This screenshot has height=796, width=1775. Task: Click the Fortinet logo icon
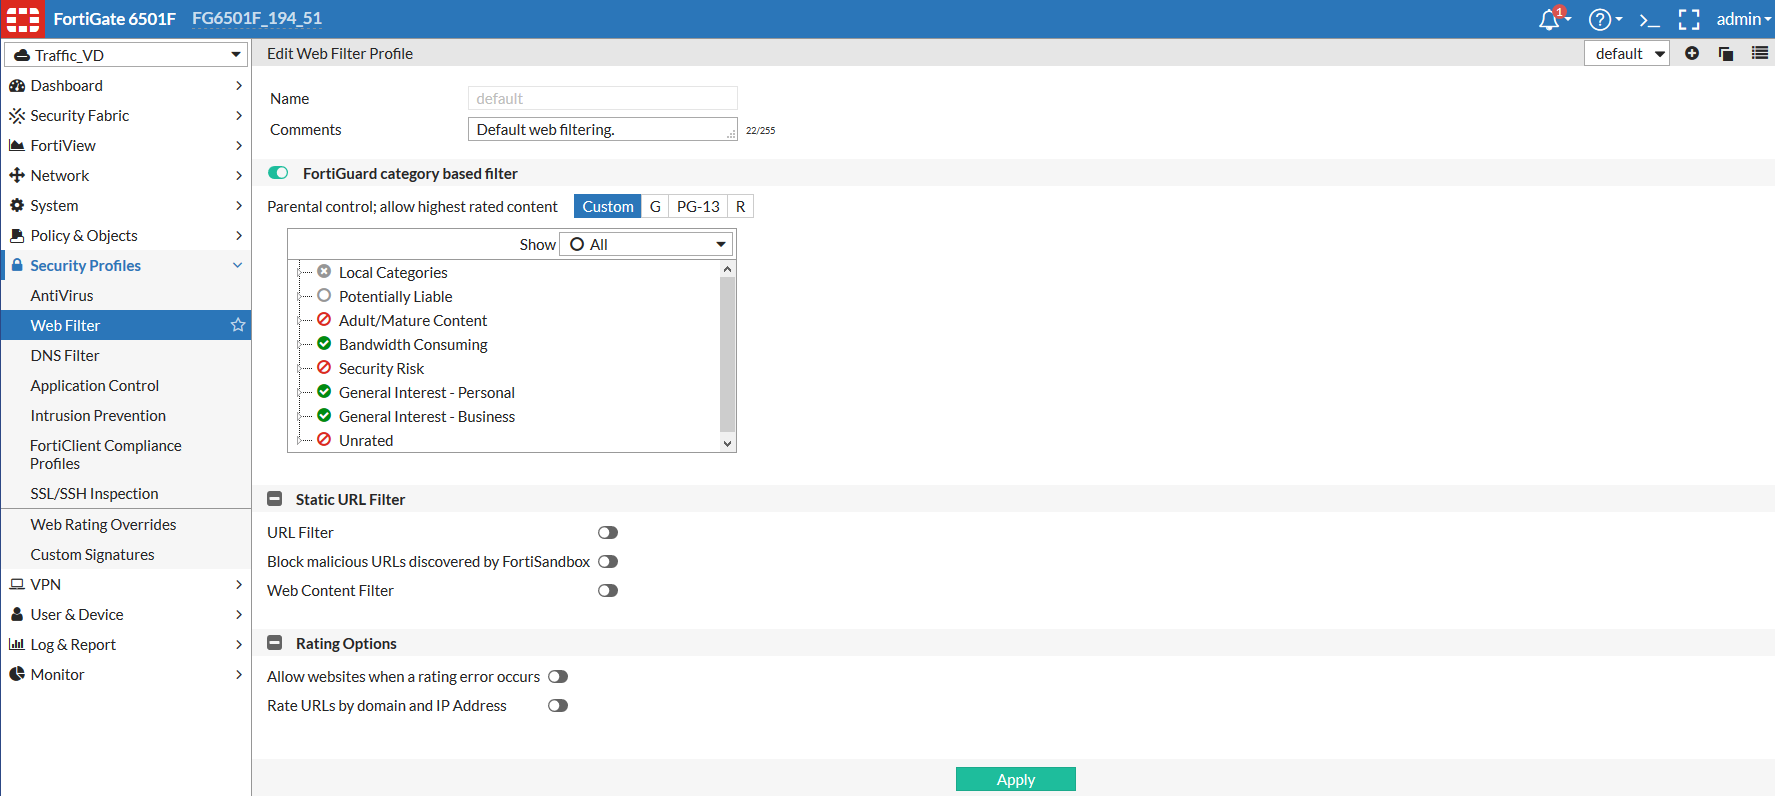click(23, 19)
